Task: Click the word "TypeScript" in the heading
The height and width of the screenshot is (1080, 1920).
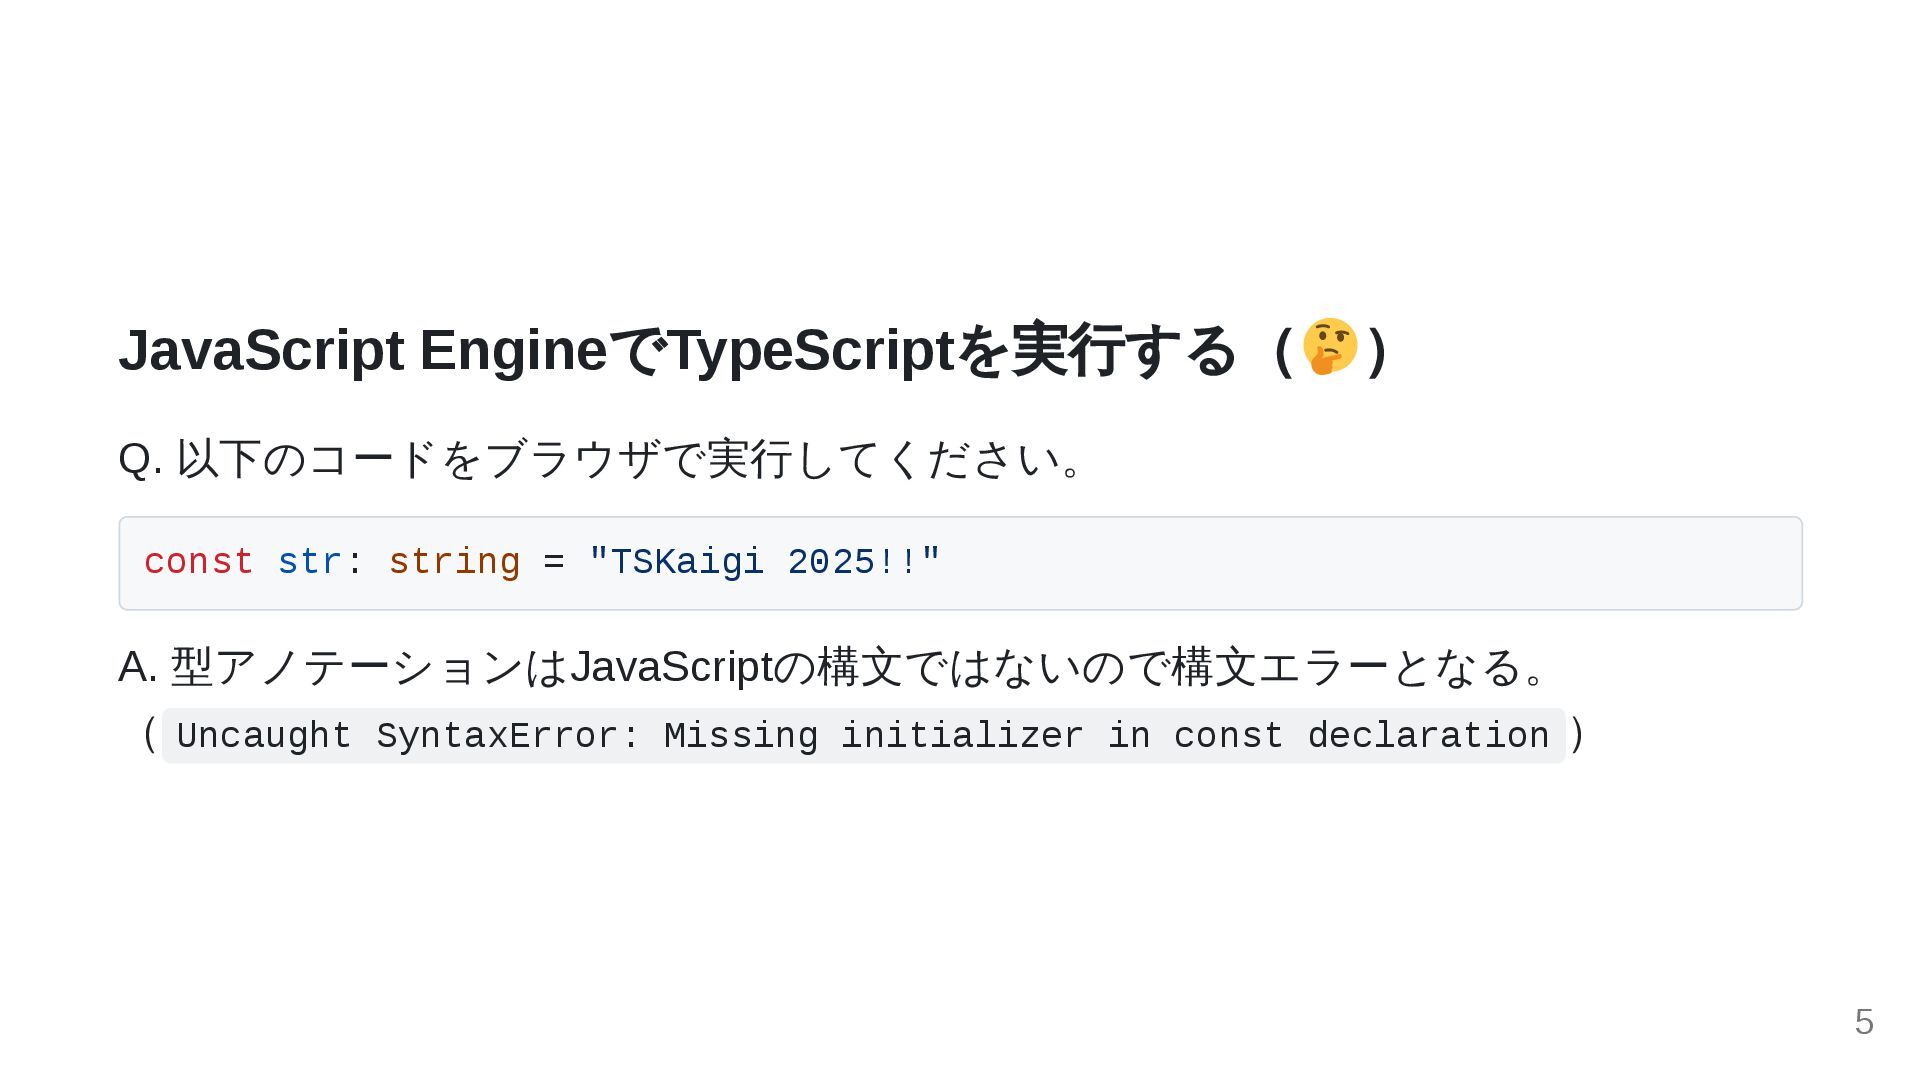Action: coord(811,351)
